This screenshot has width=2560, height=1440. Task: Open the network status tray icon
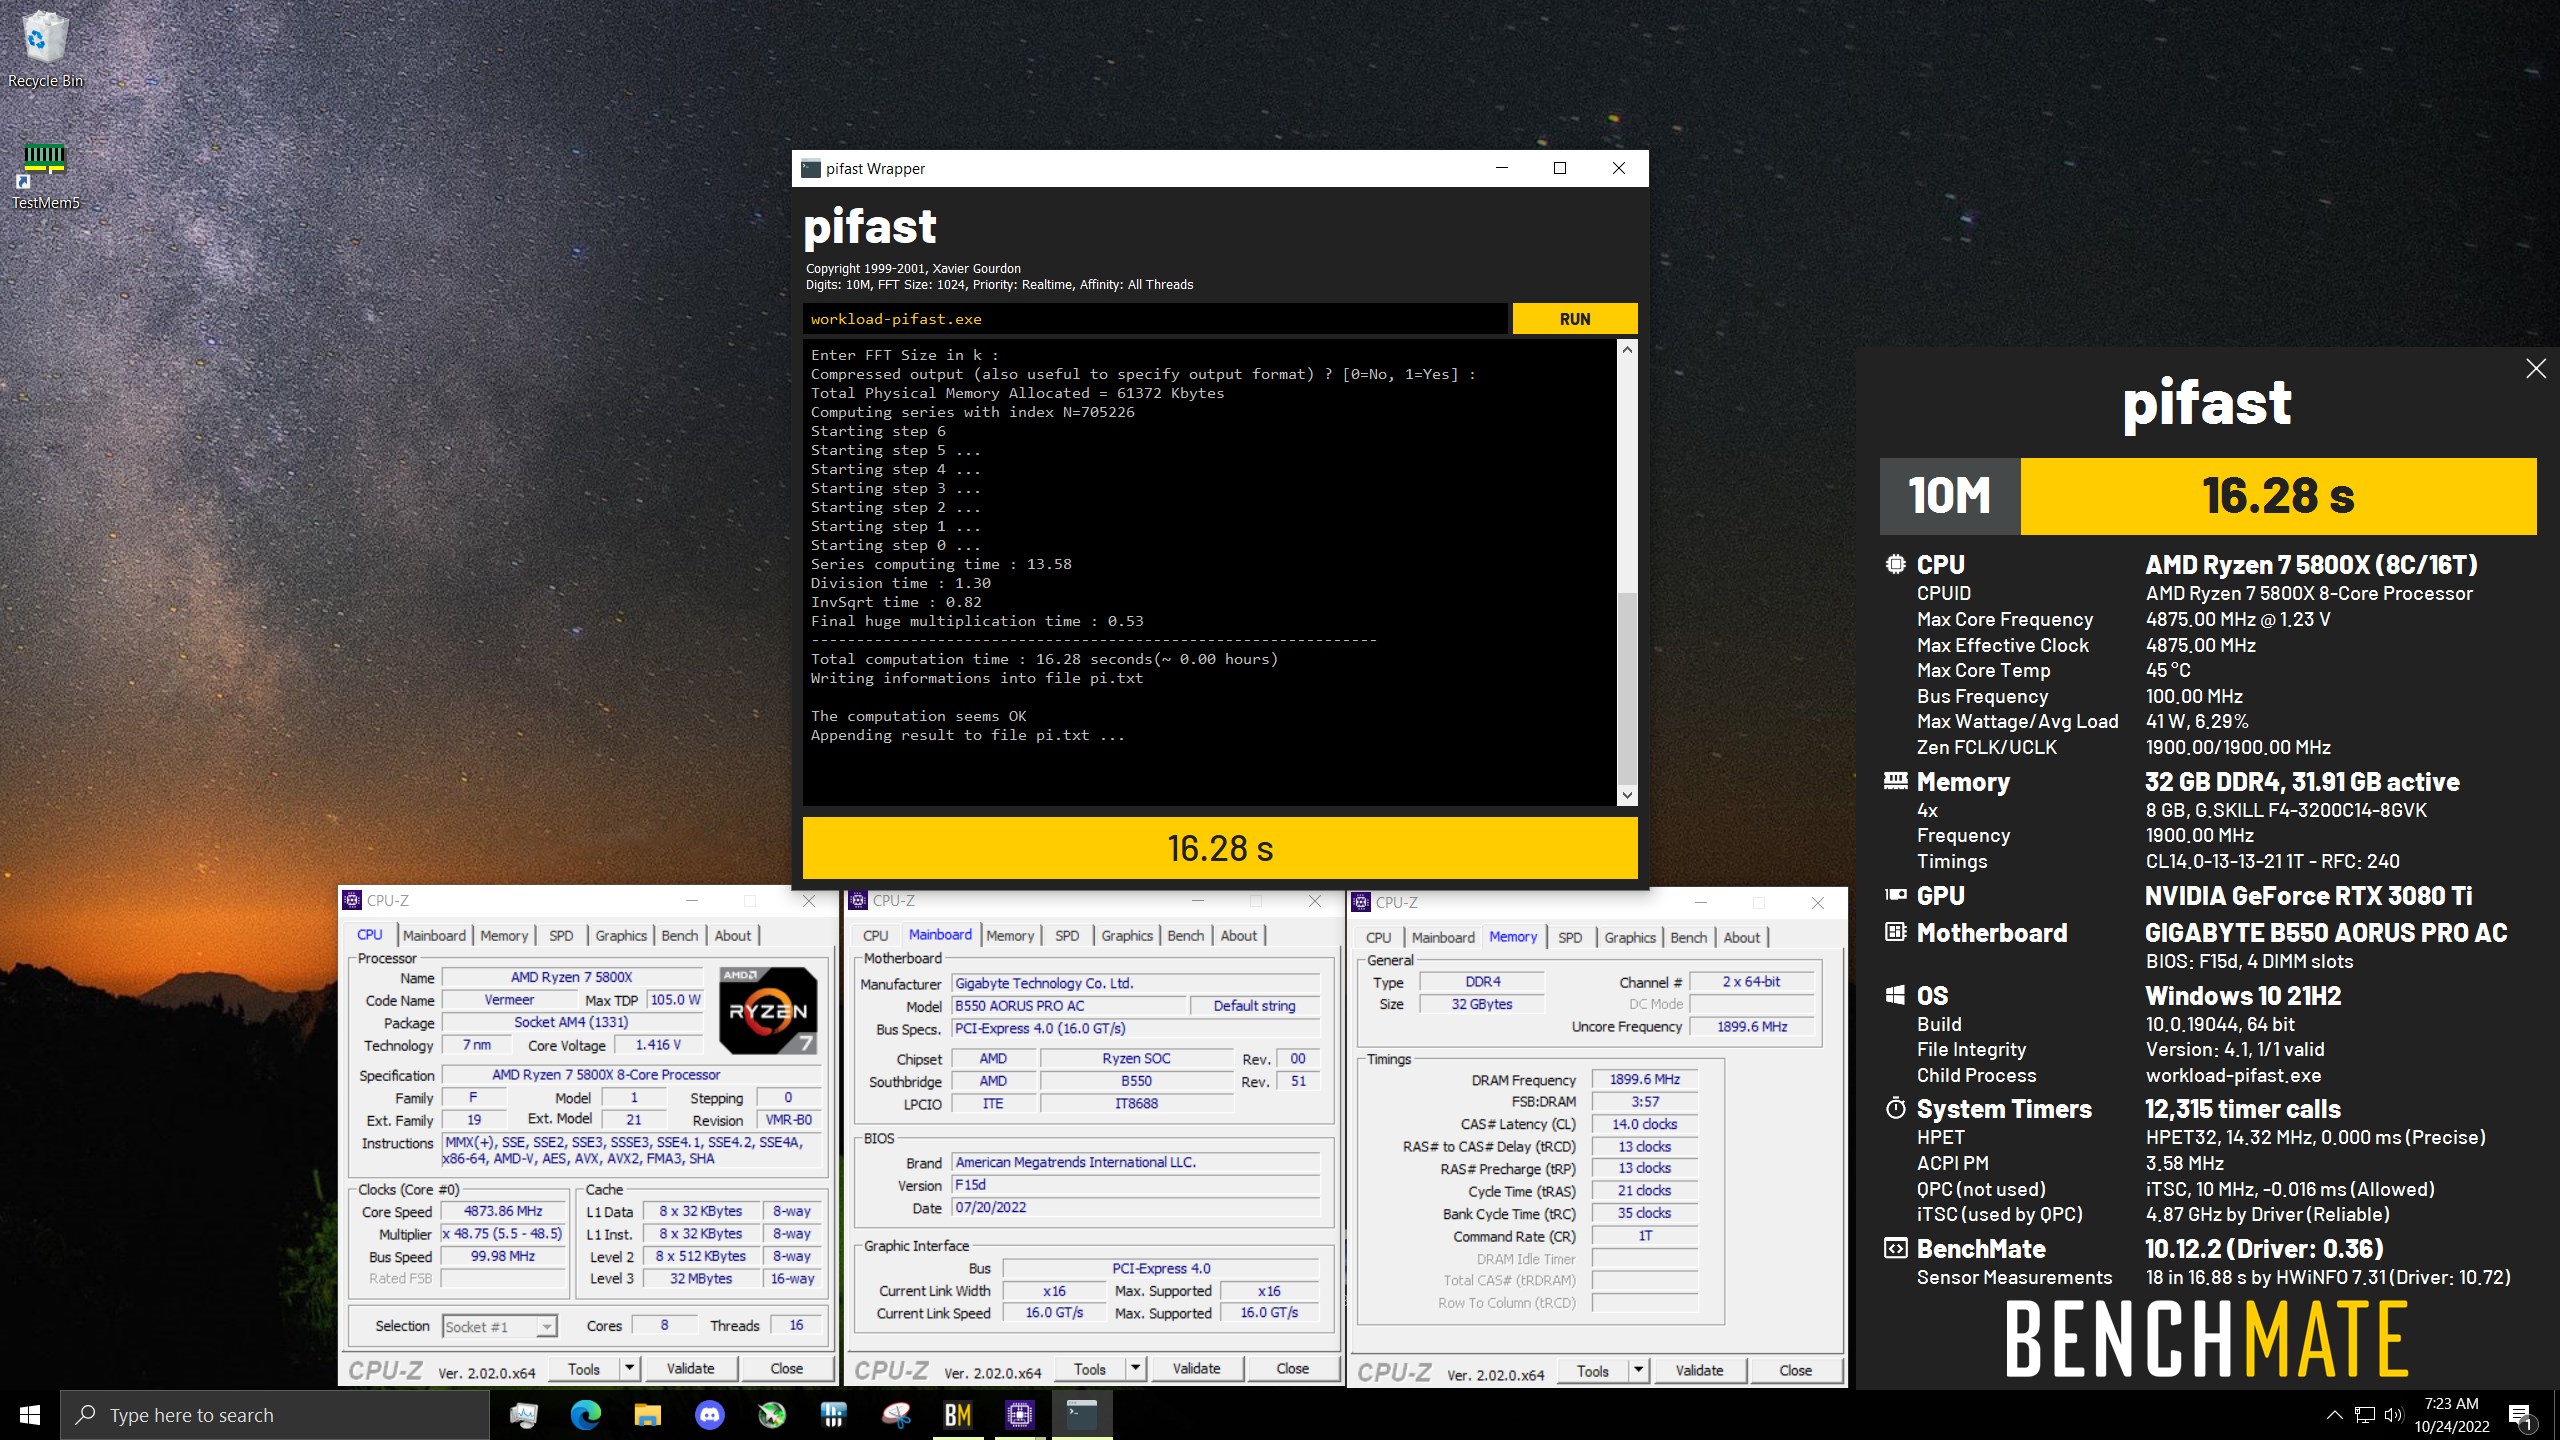coord(2364,1415)
